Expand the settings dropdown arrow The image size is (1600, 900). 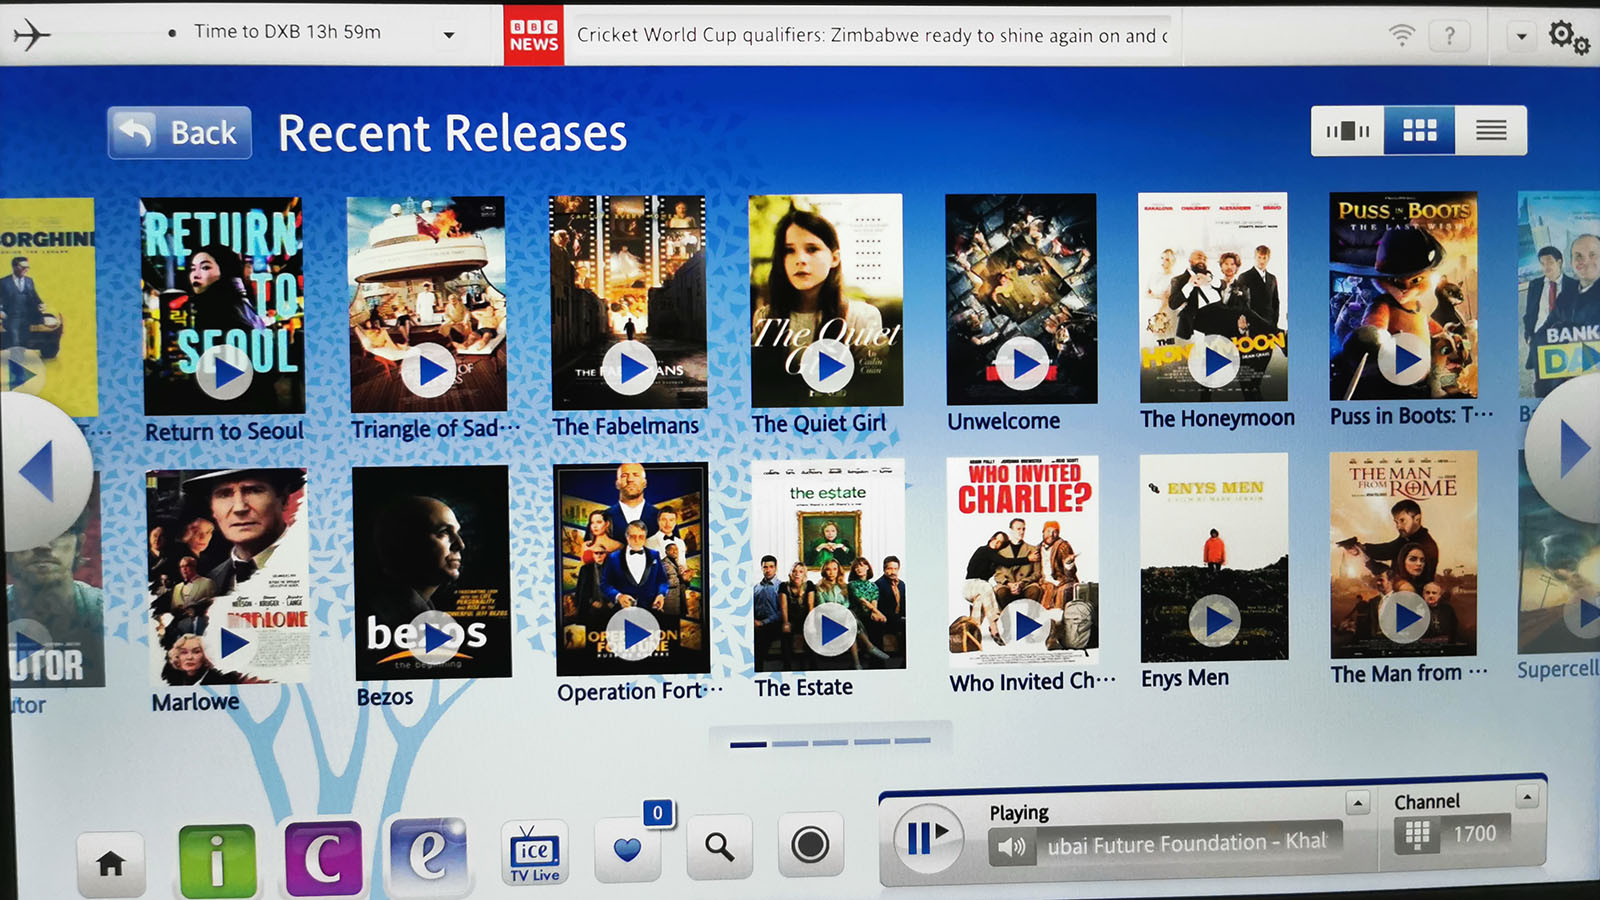(x=1521, y=36)
